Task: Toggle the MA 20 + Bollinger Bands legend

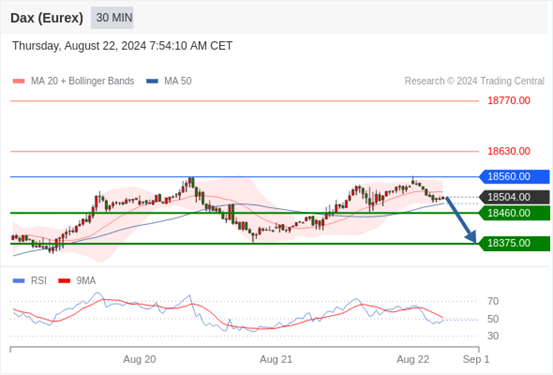Action: tap(73, 81)
